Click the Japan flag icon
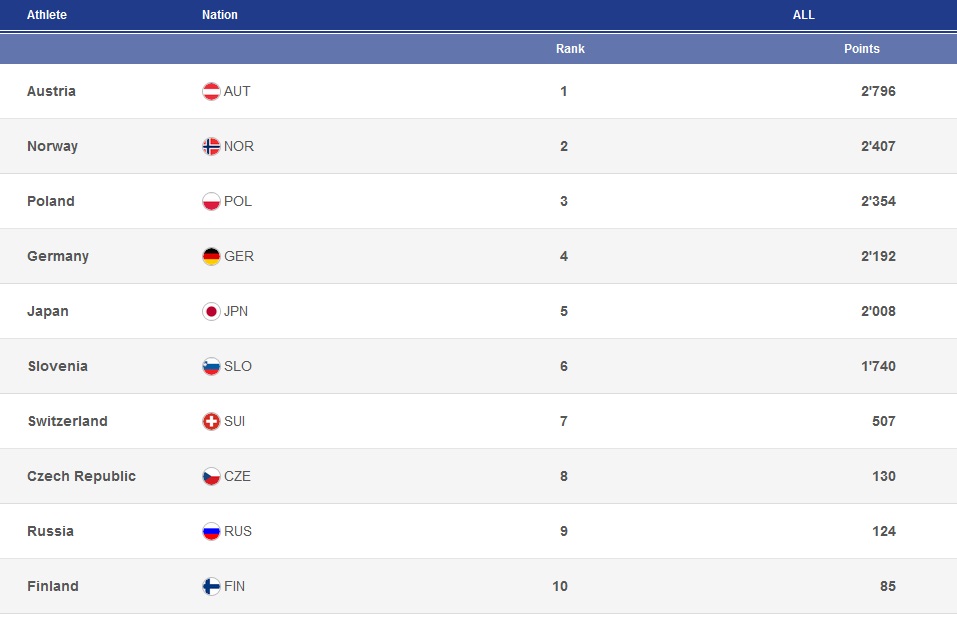Screen dimensions: 957x617 tap(211, 311)
